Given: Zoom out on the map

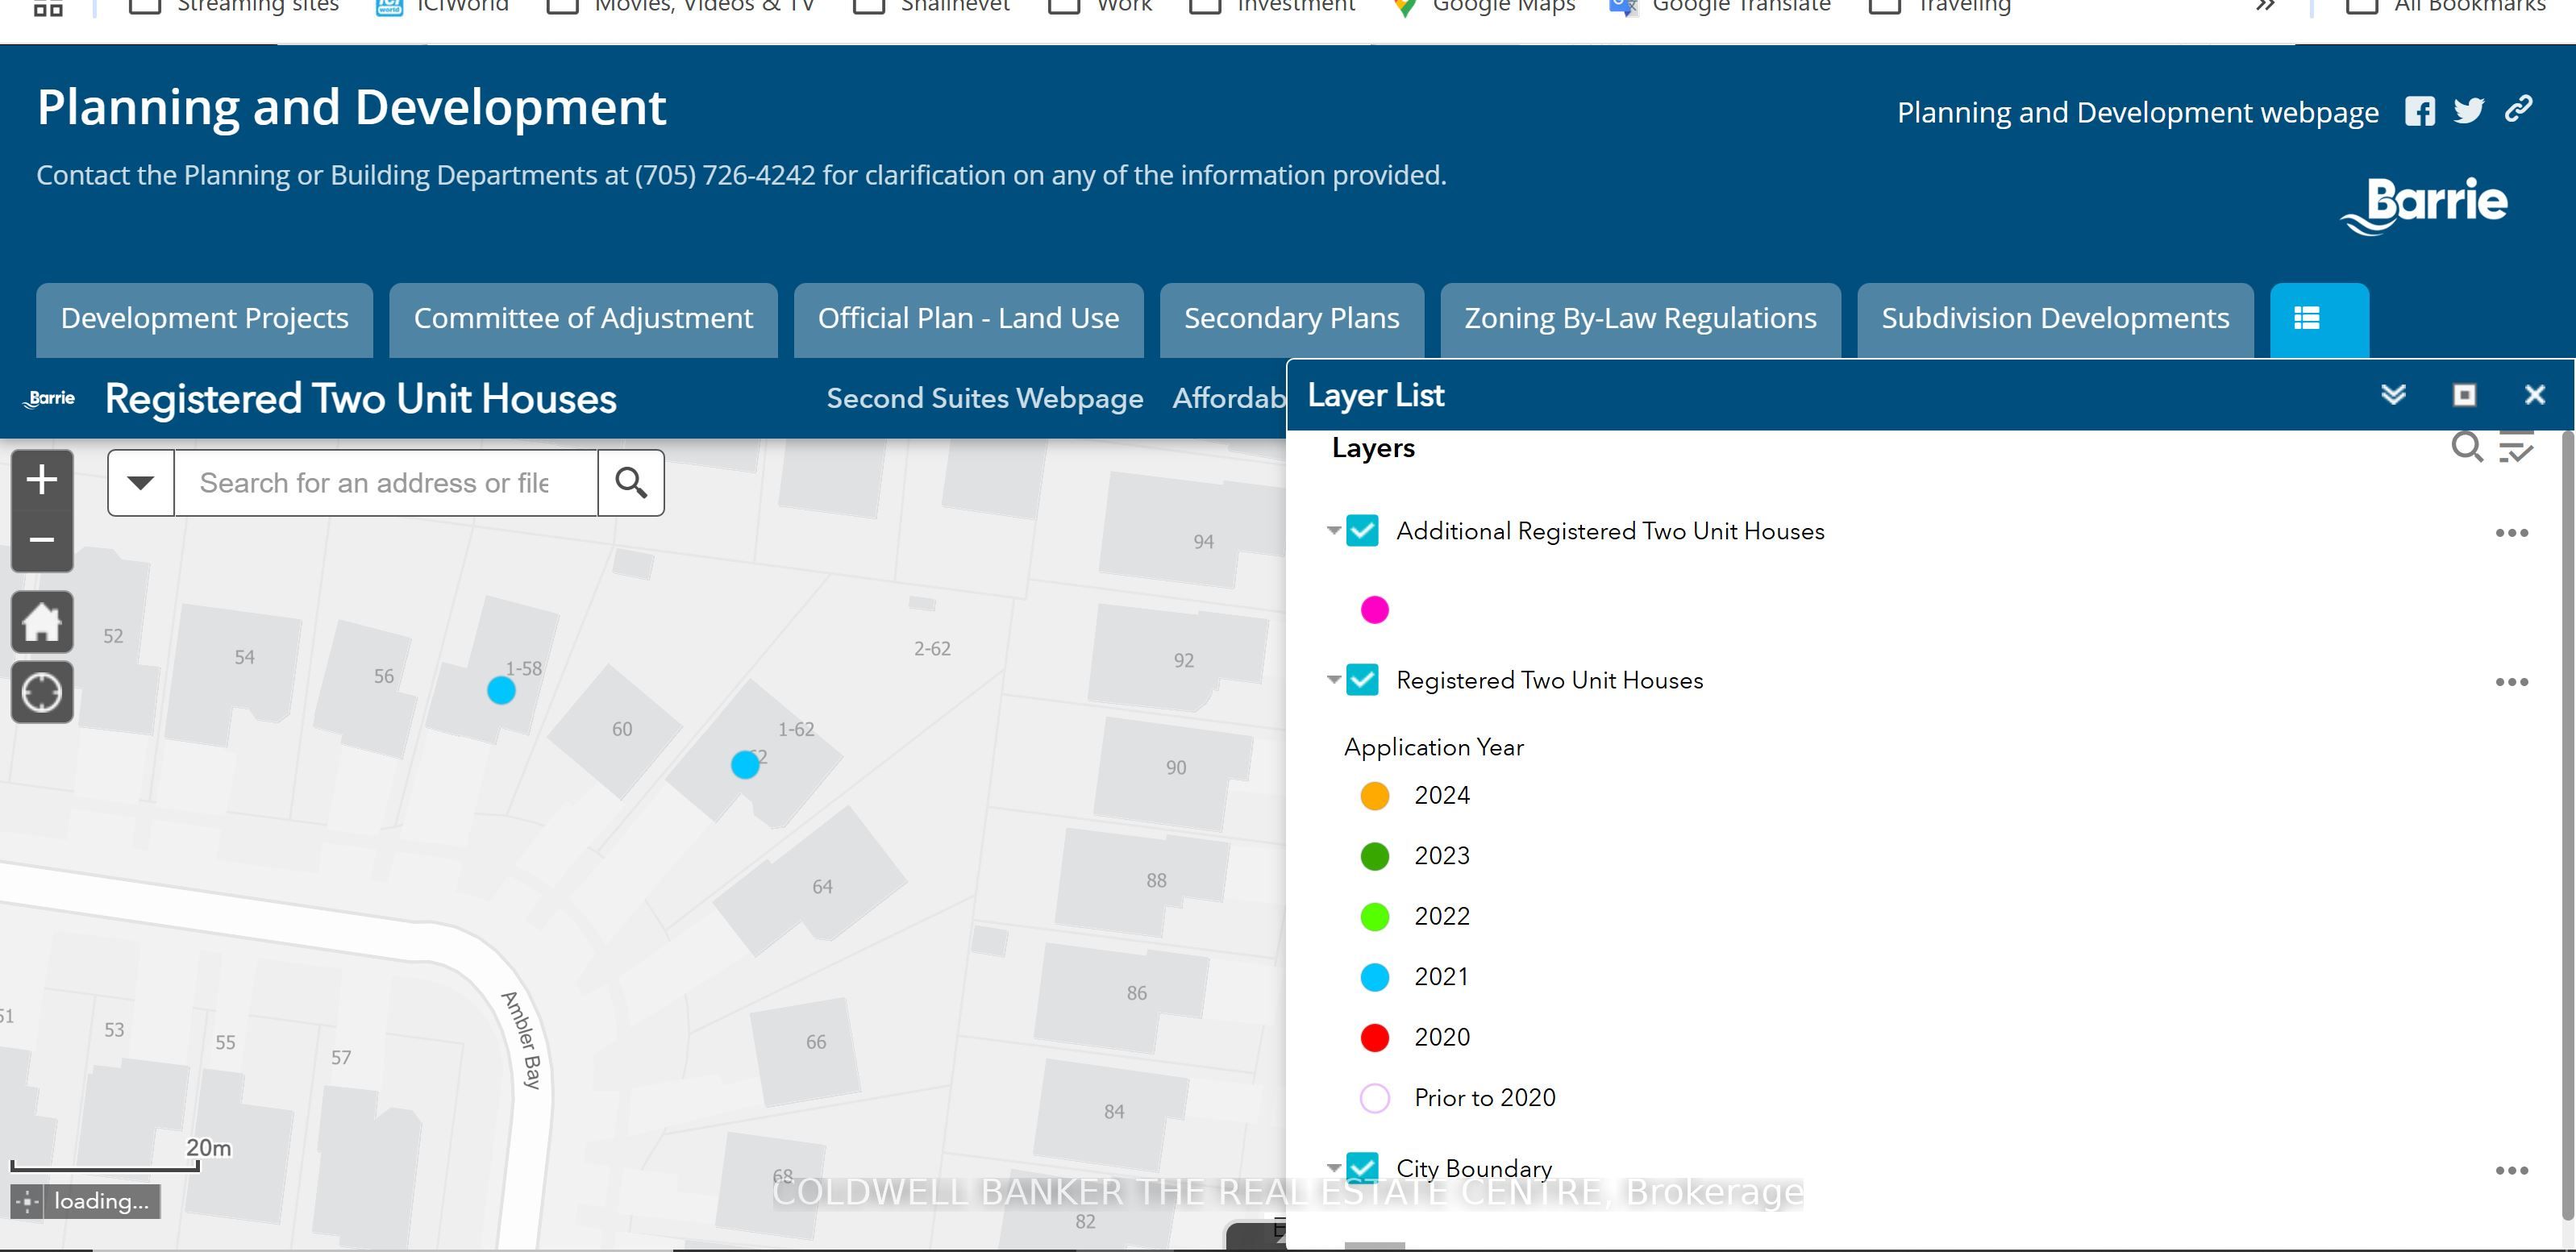Looking at the screenshot, I should [x=42, y=541].
